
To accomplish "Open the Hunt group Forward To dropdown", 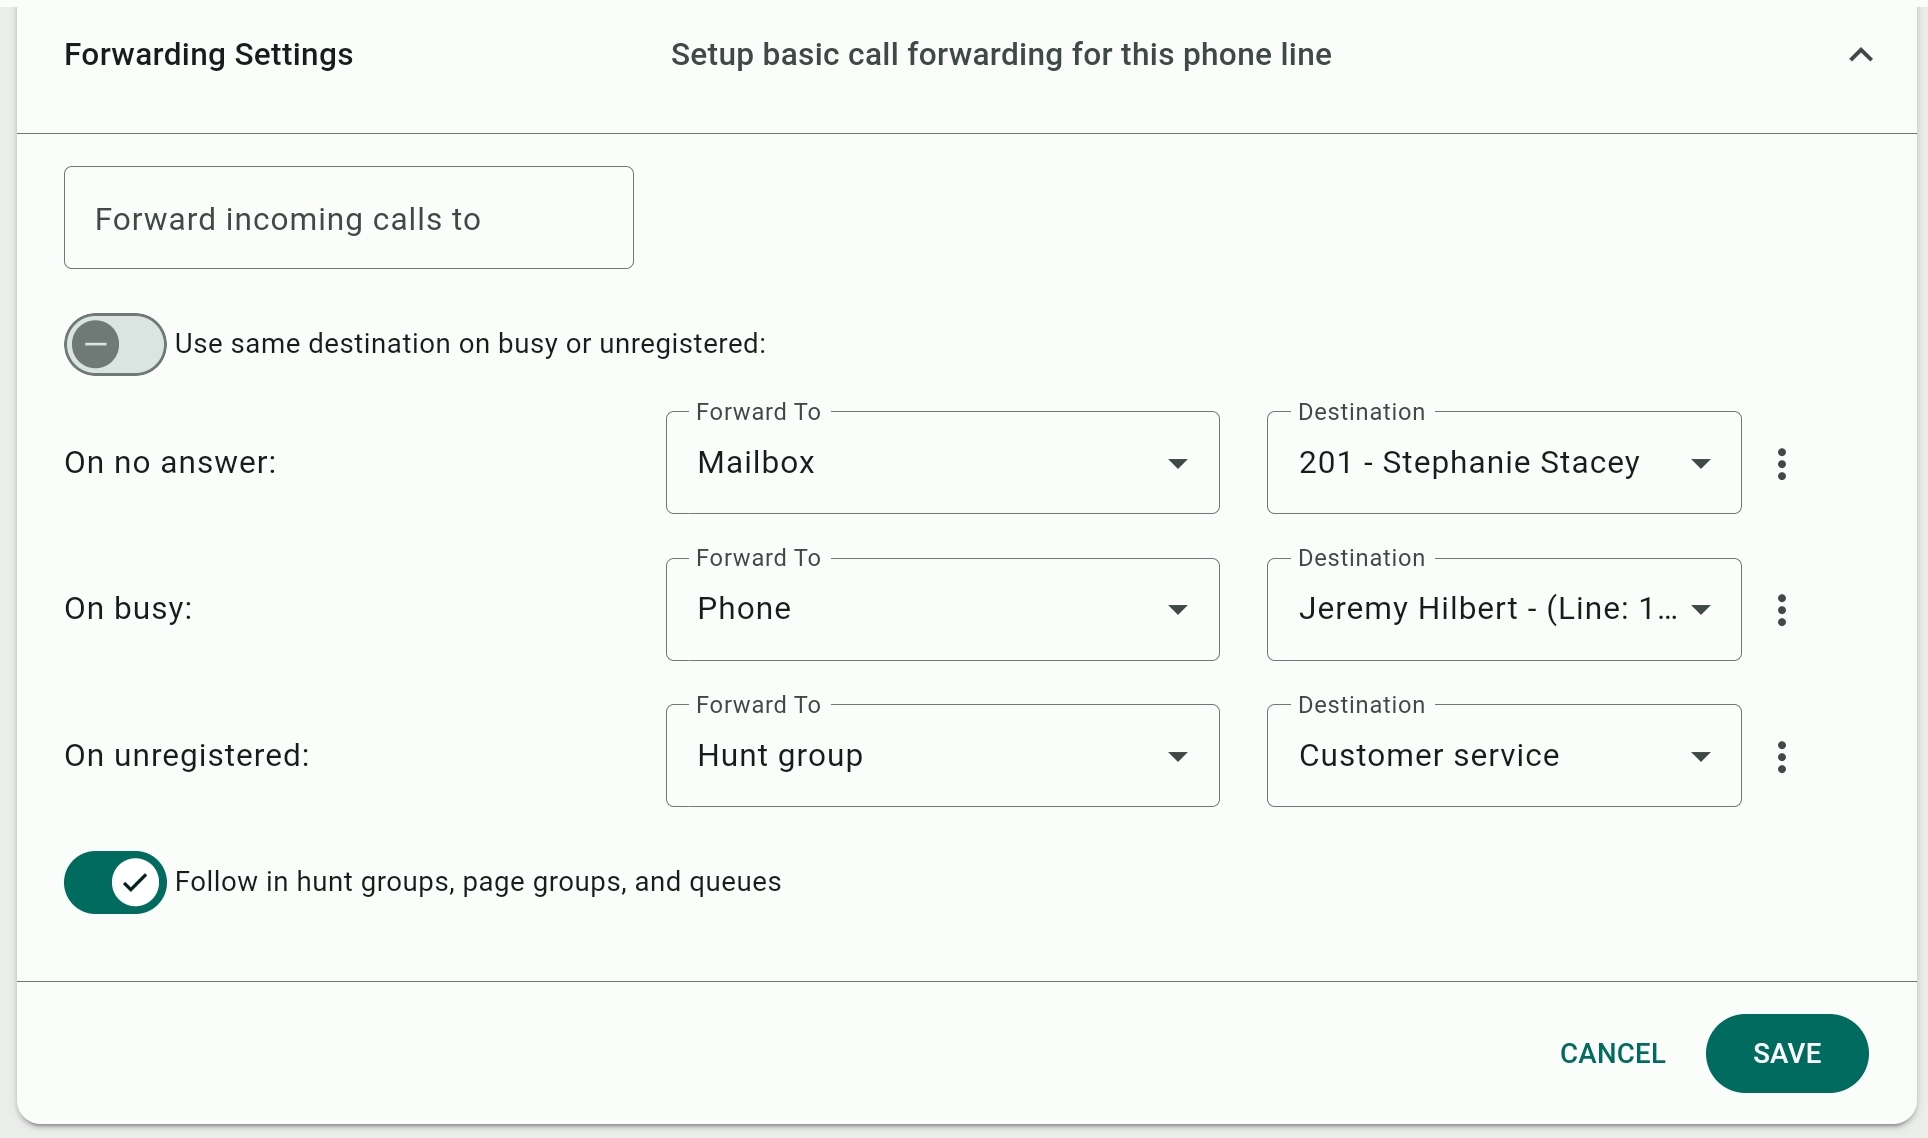I will coord(941,756).
